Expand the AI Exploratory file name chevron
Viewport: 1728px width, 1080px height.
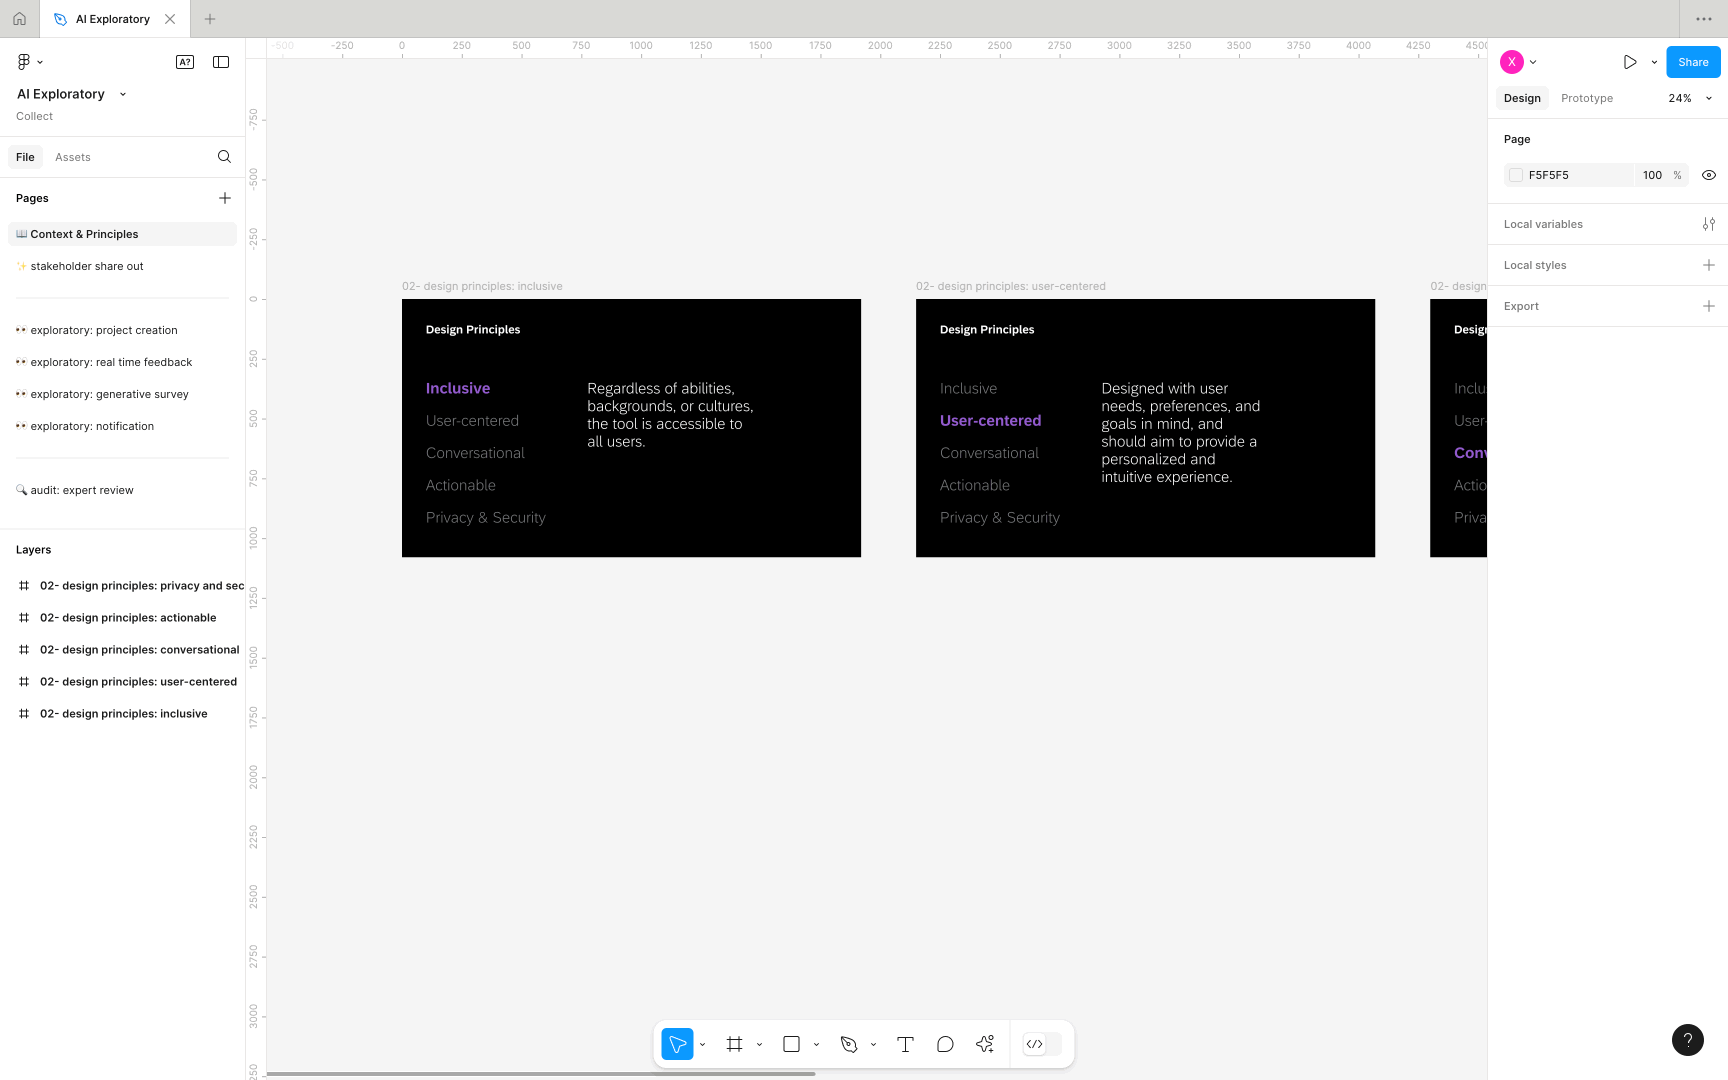[x=123, y=94]
